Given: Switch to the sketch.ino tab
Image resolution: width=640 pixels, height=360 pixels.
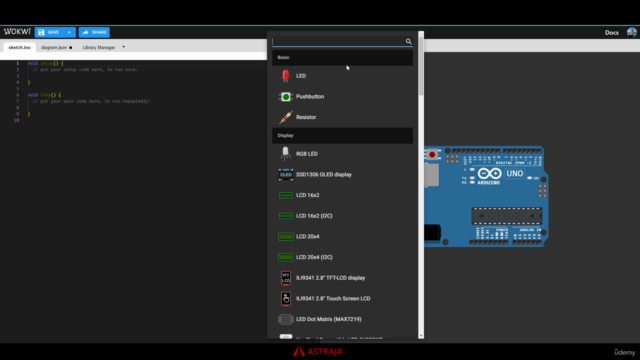Looking at the screenshot, I should click(20, 47).
